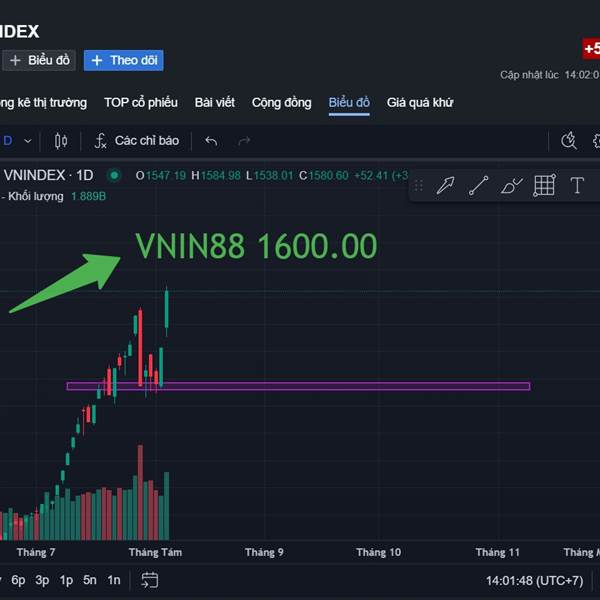The width and height of the screenshot is (600, 600).
Task: Open the thị trường statistics tab
Action: 43,103
